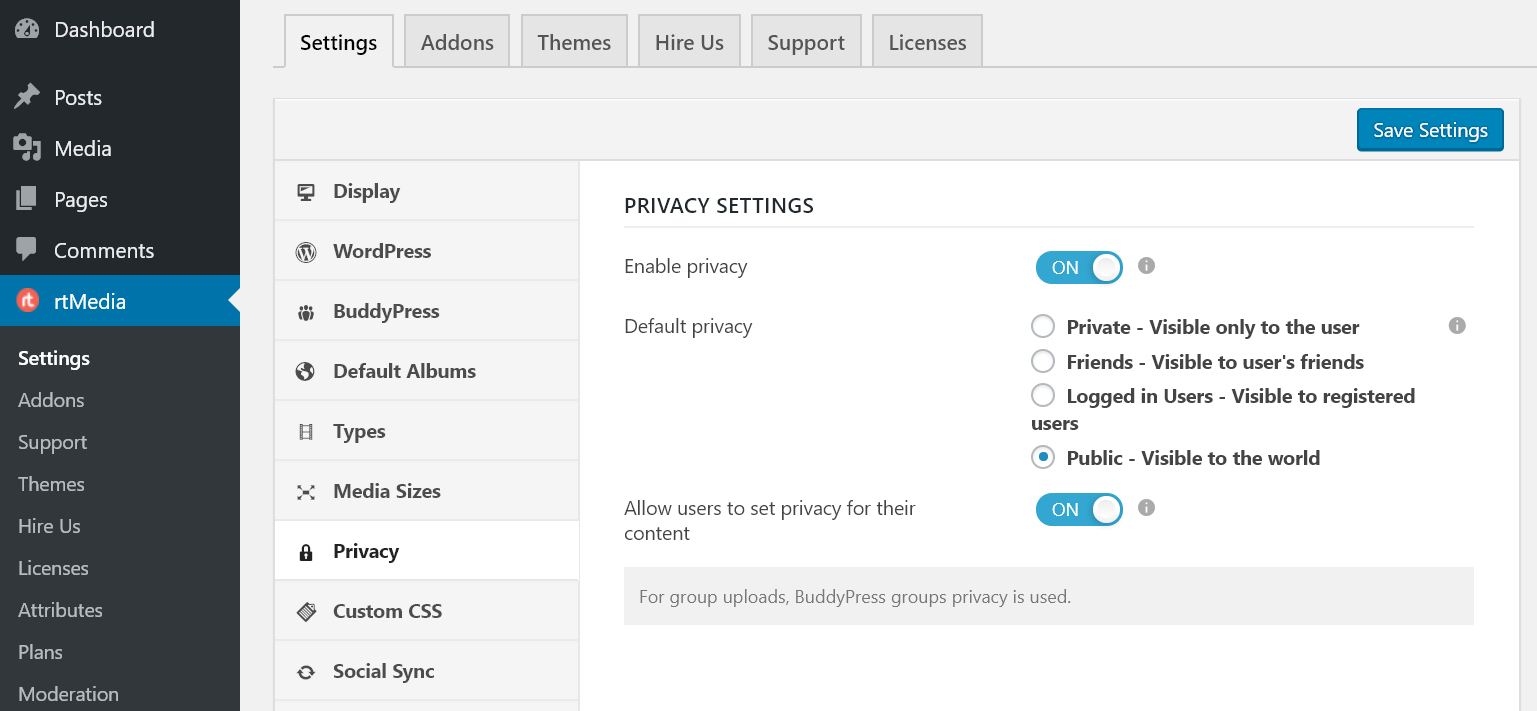Open the Themes tab

tap(574, 41)
